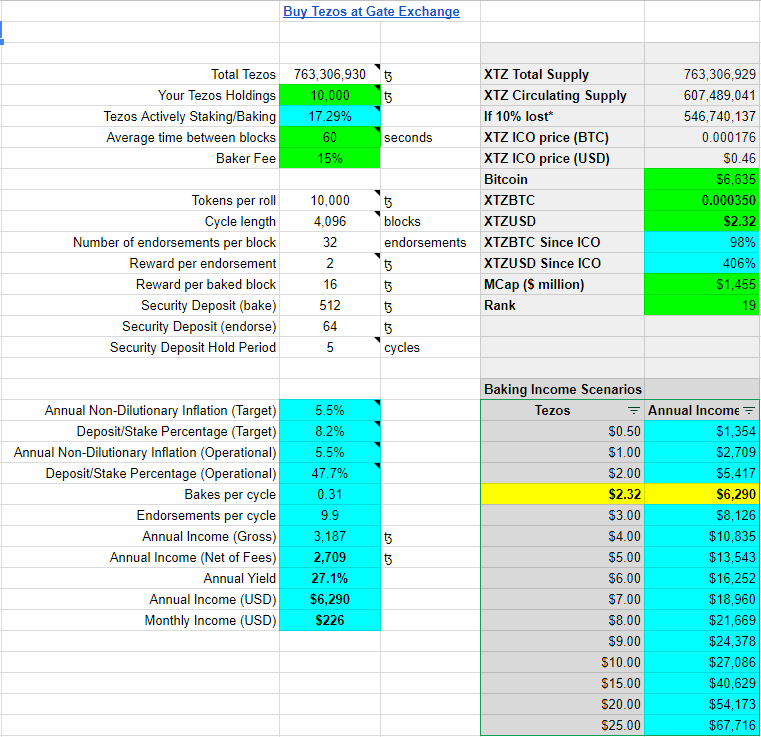This screenshot has width=761, height=737.
Task: Click the Annual Yield 27.1% cell
Action: tap(330, 578)
